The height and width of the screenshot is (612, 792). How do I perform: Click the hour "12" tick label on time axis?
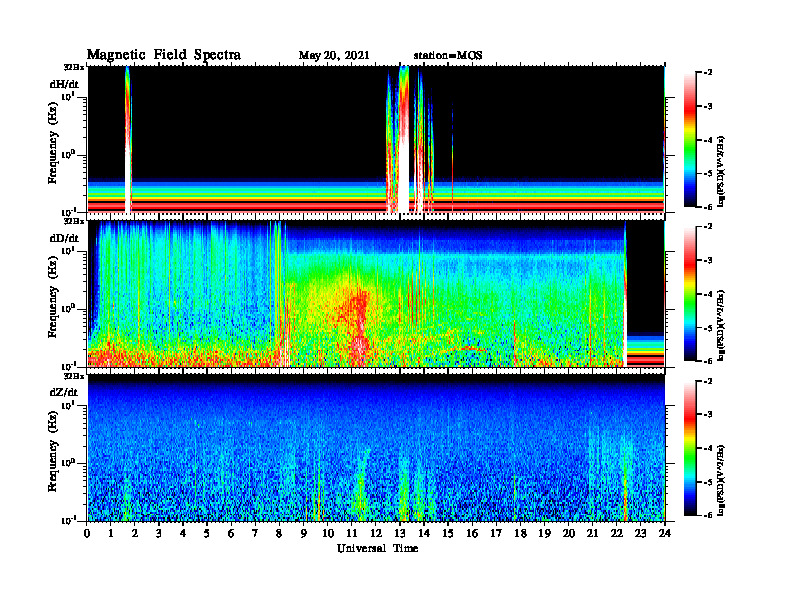click(376, 533)
